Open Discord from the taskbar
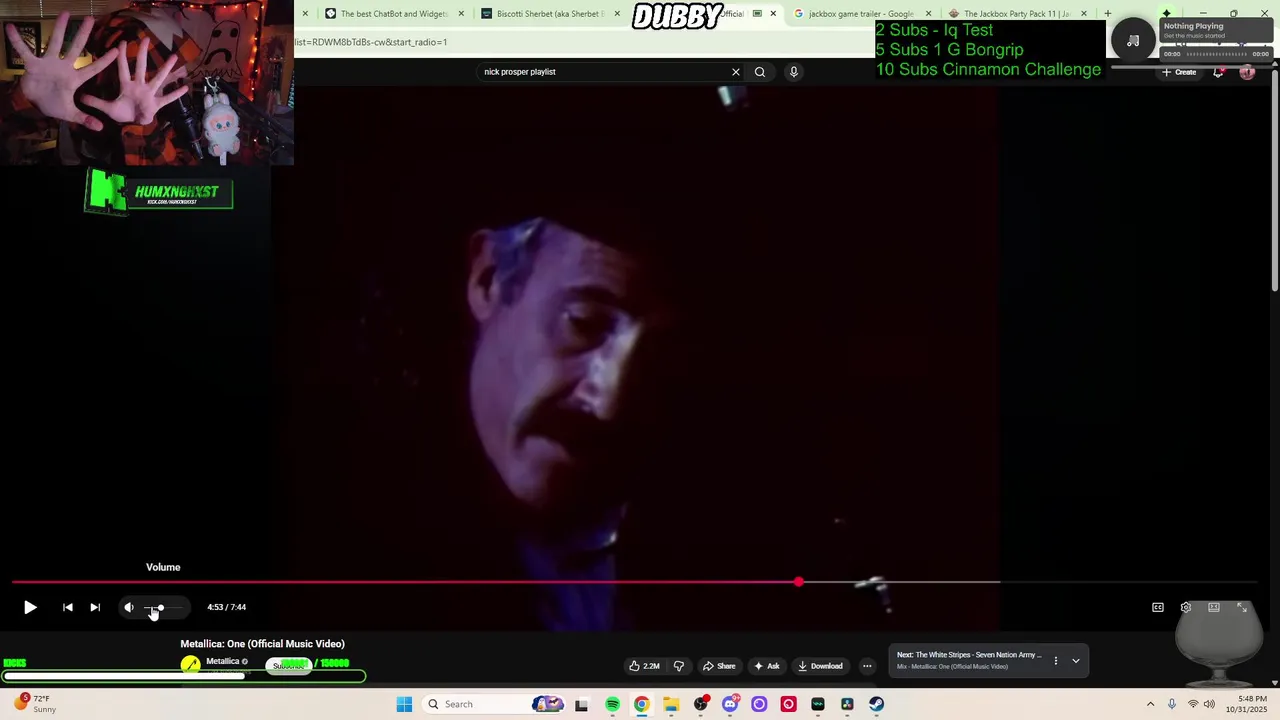The height and width of the screenshot is (720, 1280). (730, 704)
